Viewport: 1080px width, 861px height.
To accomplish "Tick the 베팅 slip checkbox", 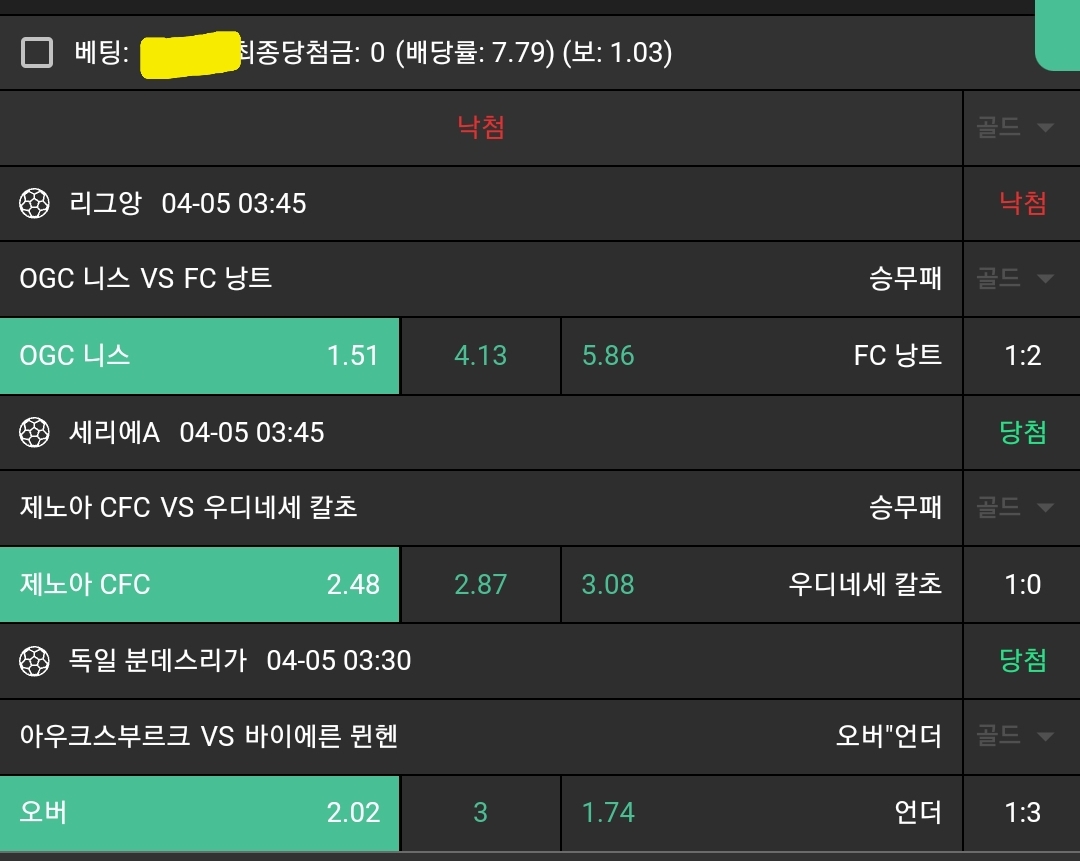I will (37, 53).
